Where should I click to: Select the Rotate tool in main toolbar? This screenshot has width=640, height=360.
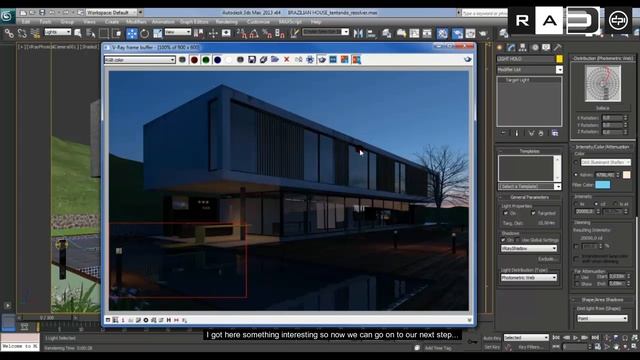(x=144, y=33)
